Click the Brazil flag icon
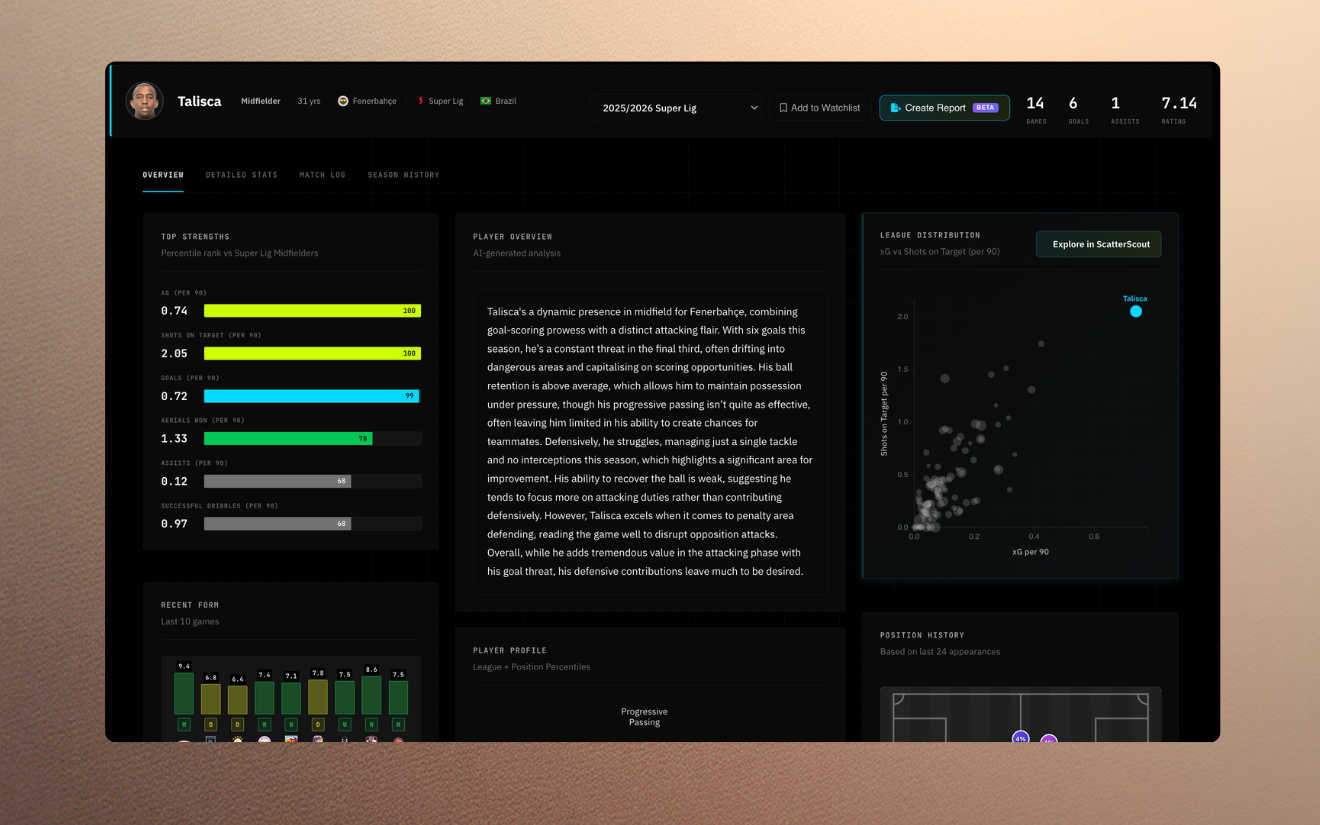Viewport: 1320px width, 825px height. pyautogui.click(x=486, y=101)
